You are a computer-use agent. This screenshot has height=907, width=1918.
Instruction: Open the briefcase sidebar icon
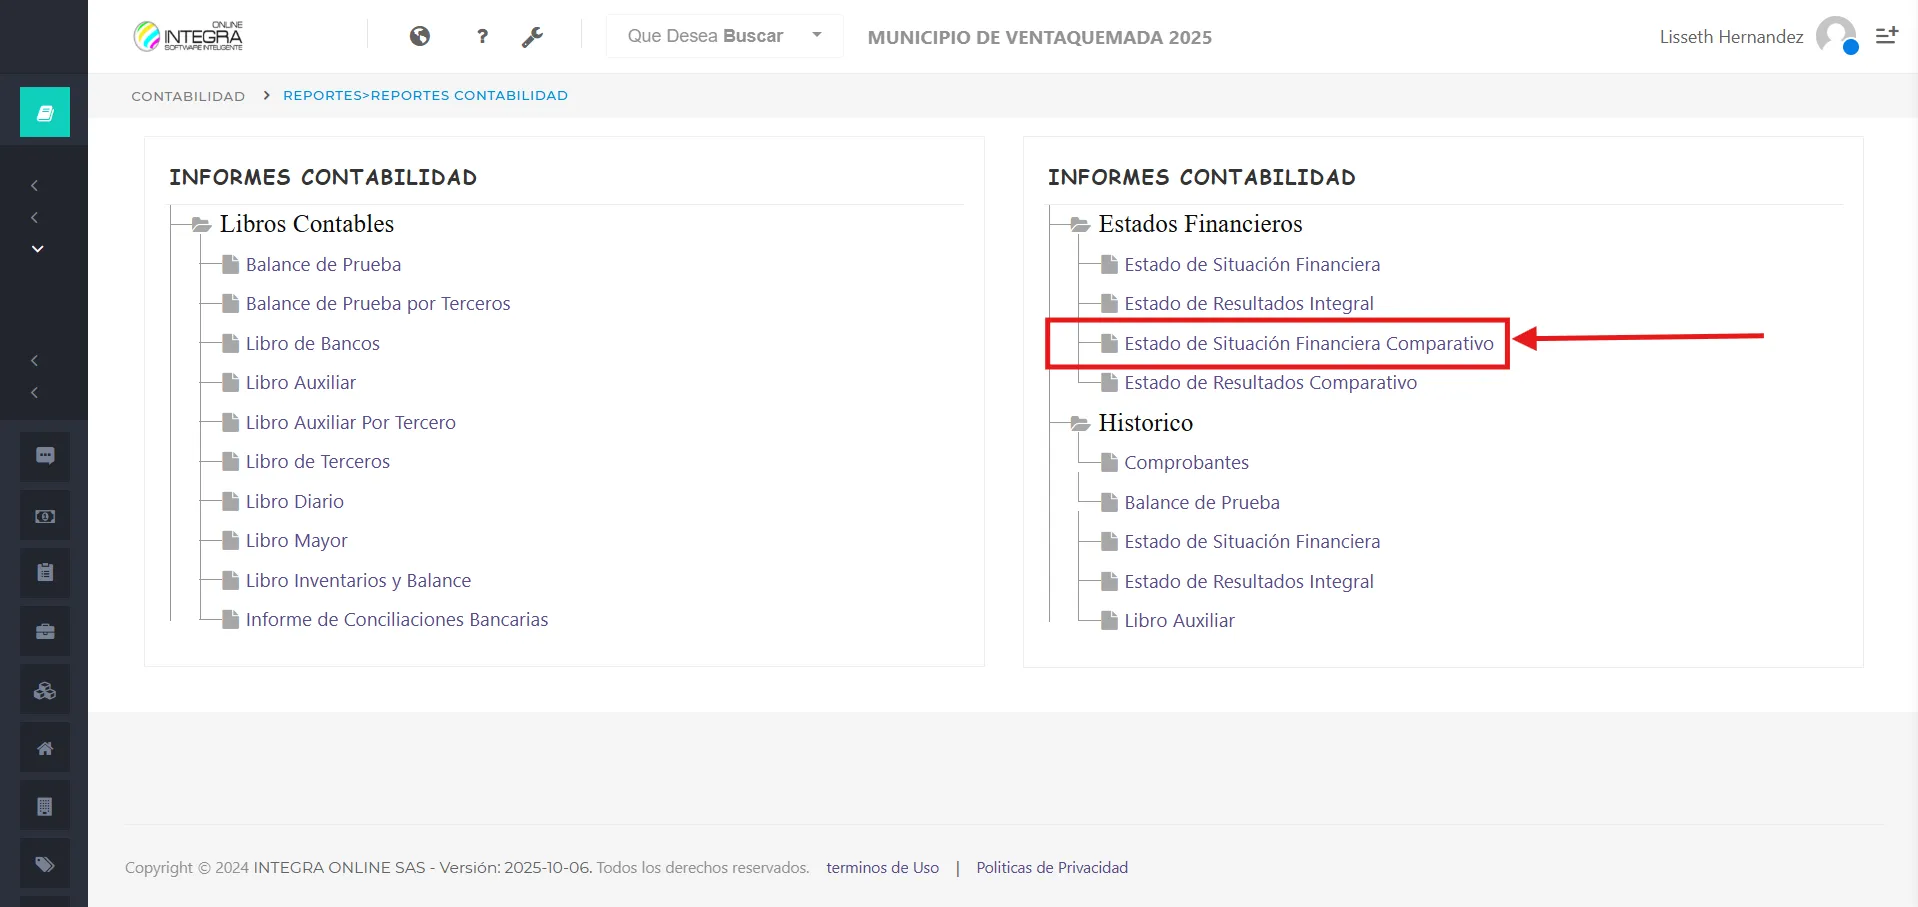tap(45, 631)
